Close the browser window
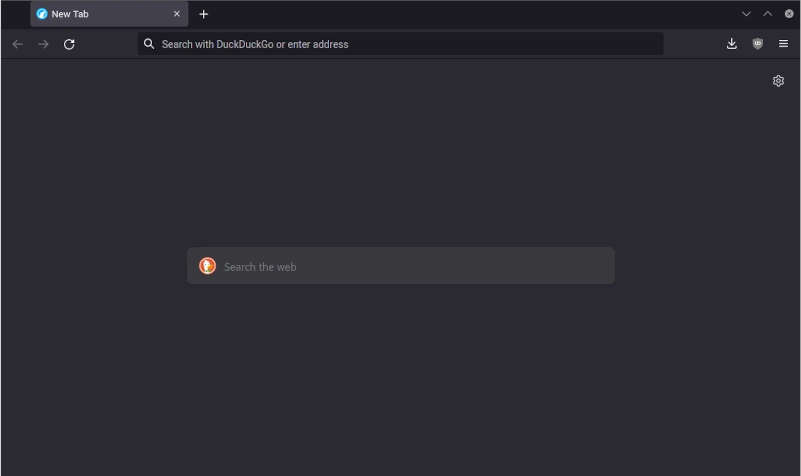Image resolution: width=801 pixels, height=476 pixels. pos(789,14)
